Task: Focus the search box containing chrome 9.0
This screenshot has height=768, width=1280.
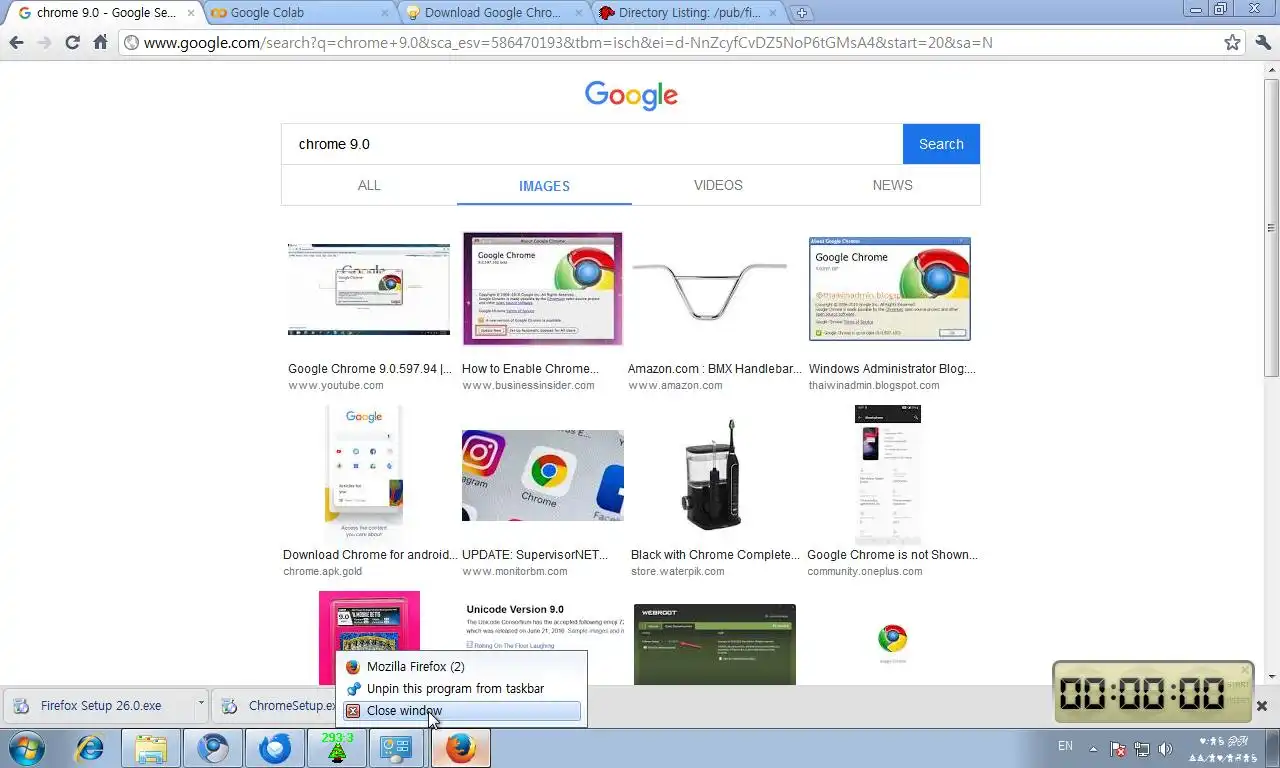Action: coord(592,144)
